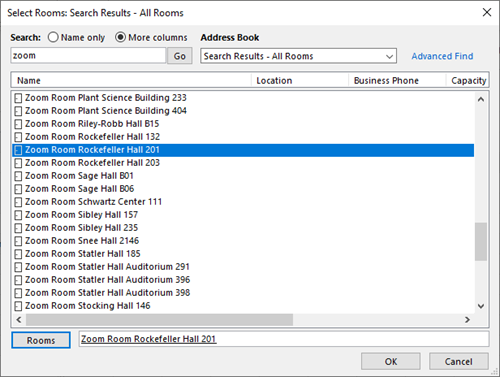Image resolution: width=500 pixels, height=377 pixels.
Task: Click room icon beside Rockefeller Hall 201
Action: pyautogui.click(x=18, y=150)
